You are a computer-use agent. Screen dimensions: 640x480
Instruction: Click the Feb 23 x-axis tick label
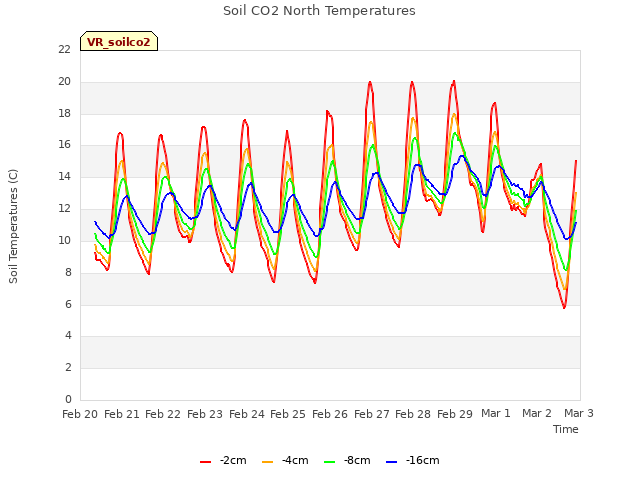tap(205, 414)
